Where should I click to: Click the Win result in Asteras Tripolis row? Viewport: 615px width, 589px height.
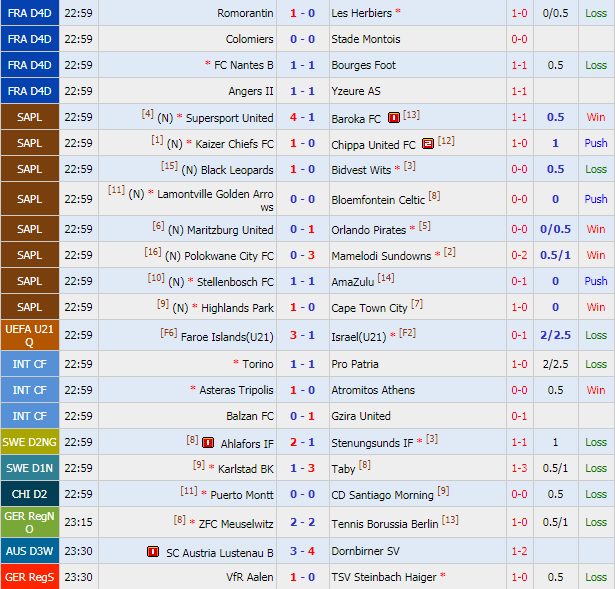(x=596, y=390)
